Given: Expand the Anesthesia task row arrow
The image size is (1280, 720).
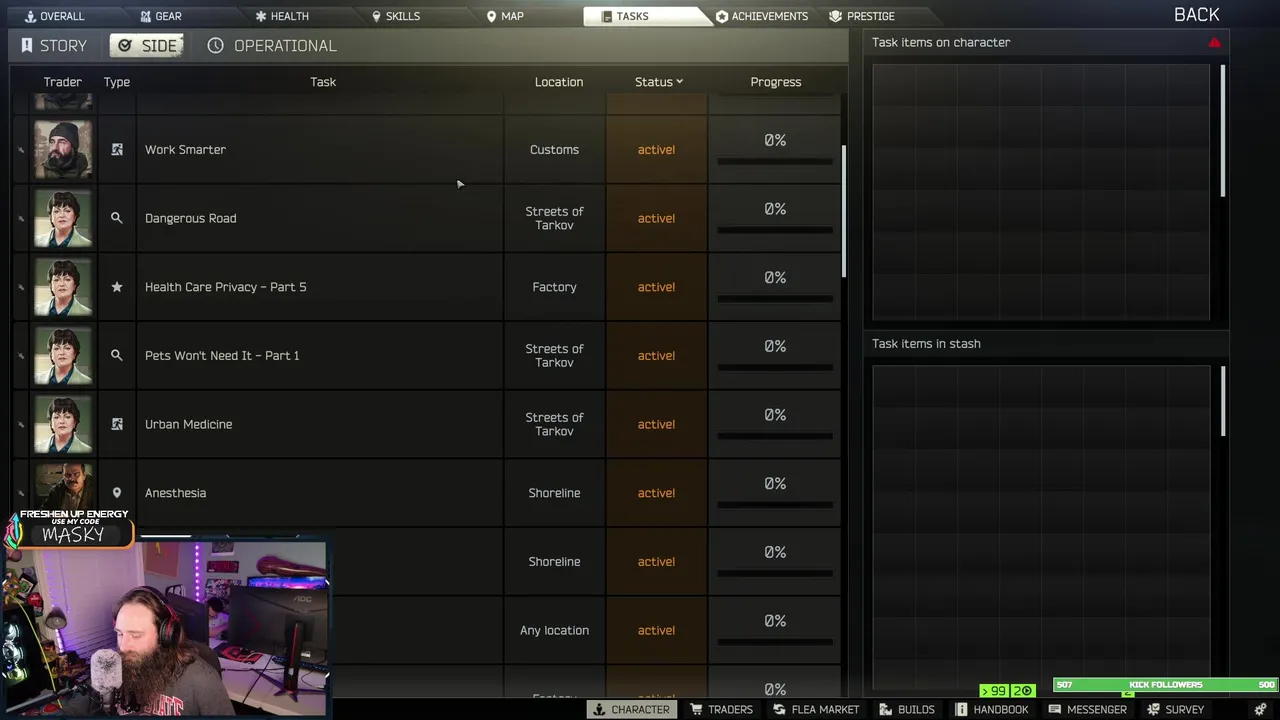Looking at the screenshot, I should click(21, 494).
